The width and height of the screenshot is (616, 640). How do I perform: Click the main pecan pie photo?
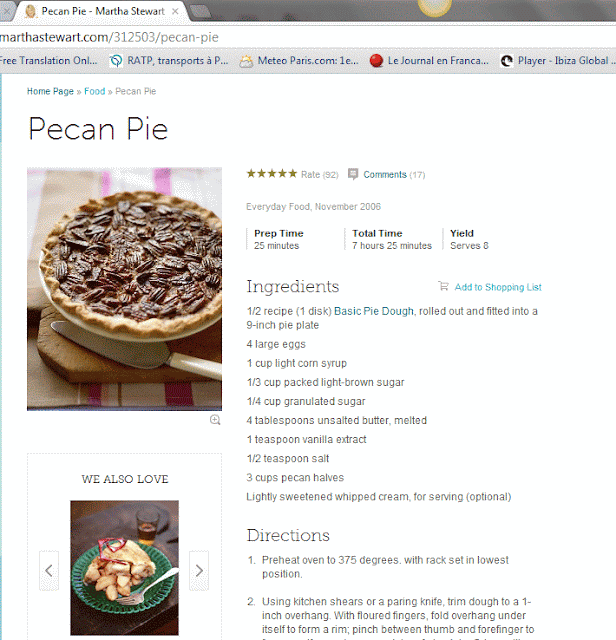pyautogui.click(x=124, y=288)
